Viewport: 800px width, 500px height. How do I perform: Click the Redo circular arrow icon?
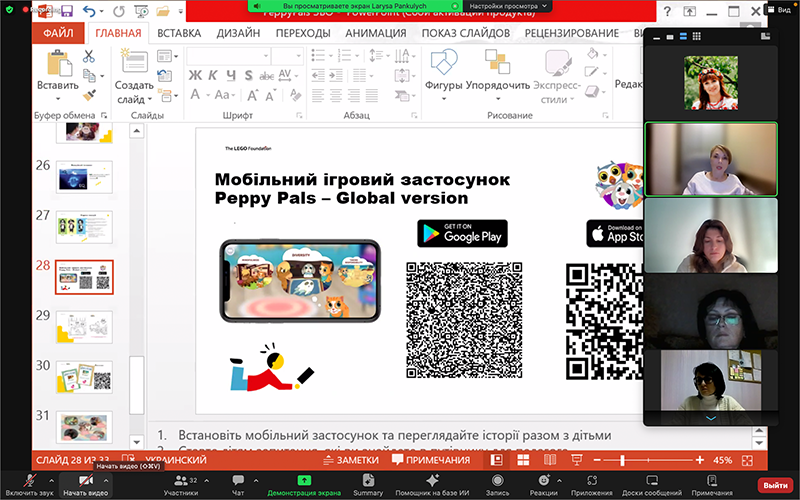click(x=118, y=11)
